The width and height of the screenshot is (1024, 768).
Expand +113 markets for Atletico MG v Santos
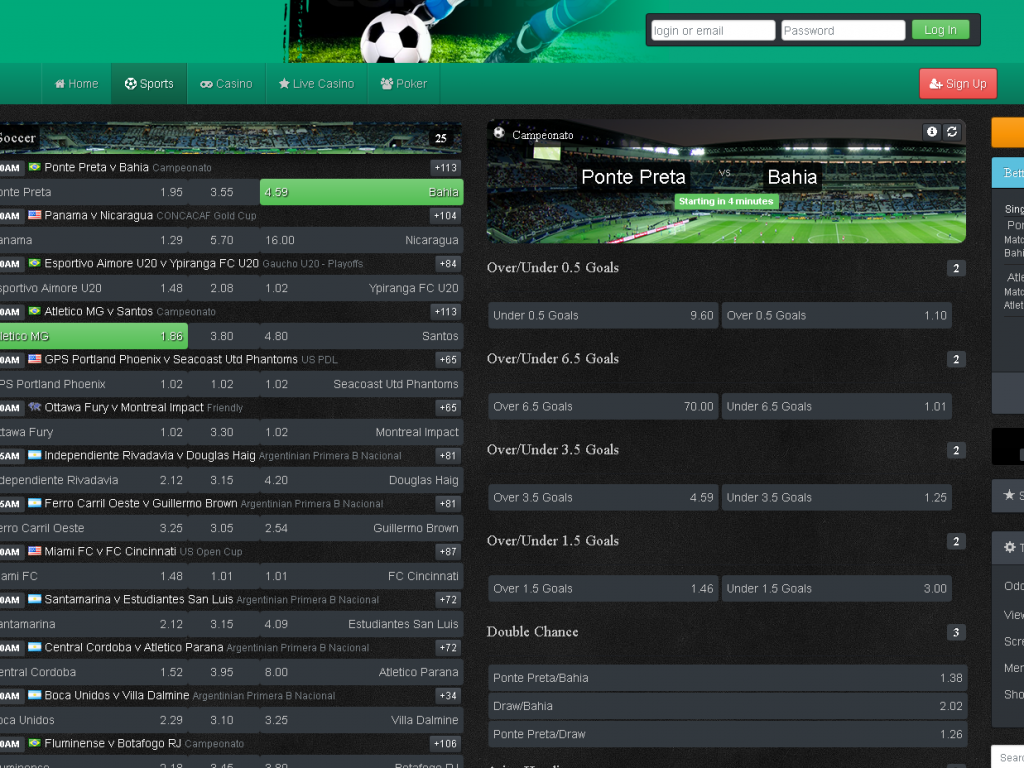[445, 312]
